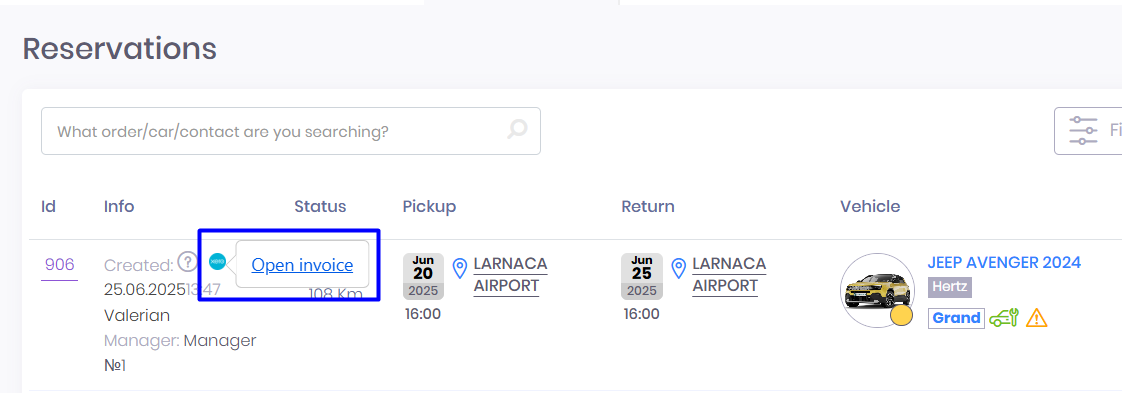Click the return location pin icon

(679, 268)
